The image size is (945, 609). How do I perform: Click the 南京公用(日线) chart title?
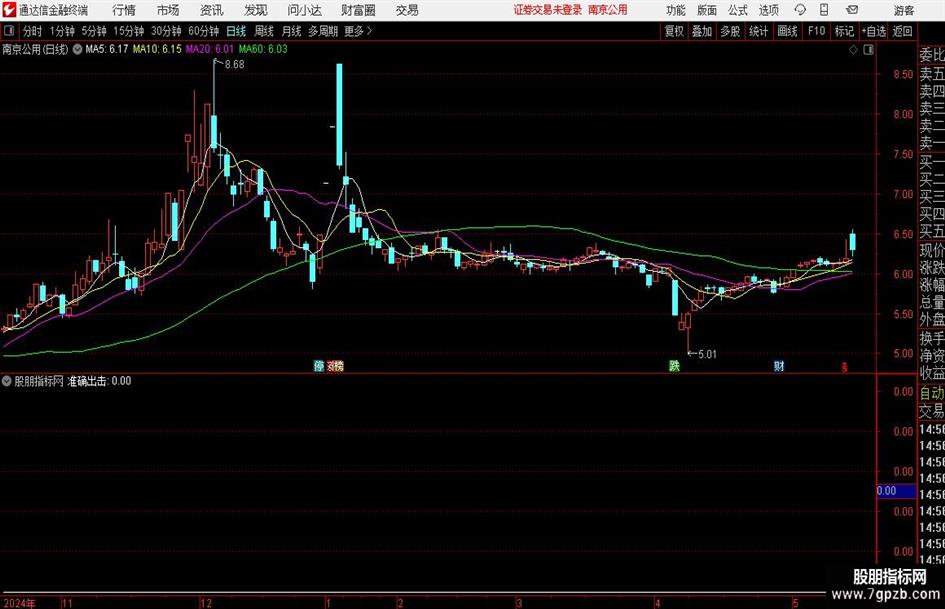tap(36, 49)
